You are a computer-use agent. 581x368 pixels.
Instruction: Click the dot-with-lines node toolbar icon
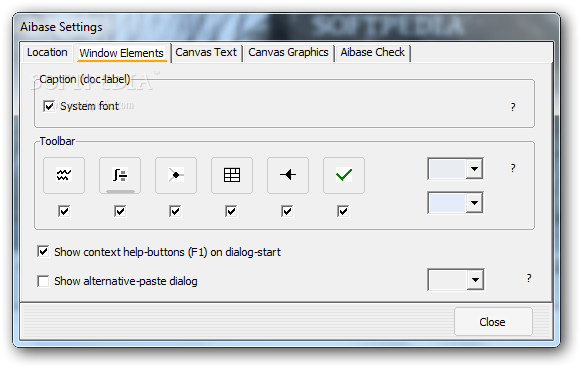tap(176, 175)
